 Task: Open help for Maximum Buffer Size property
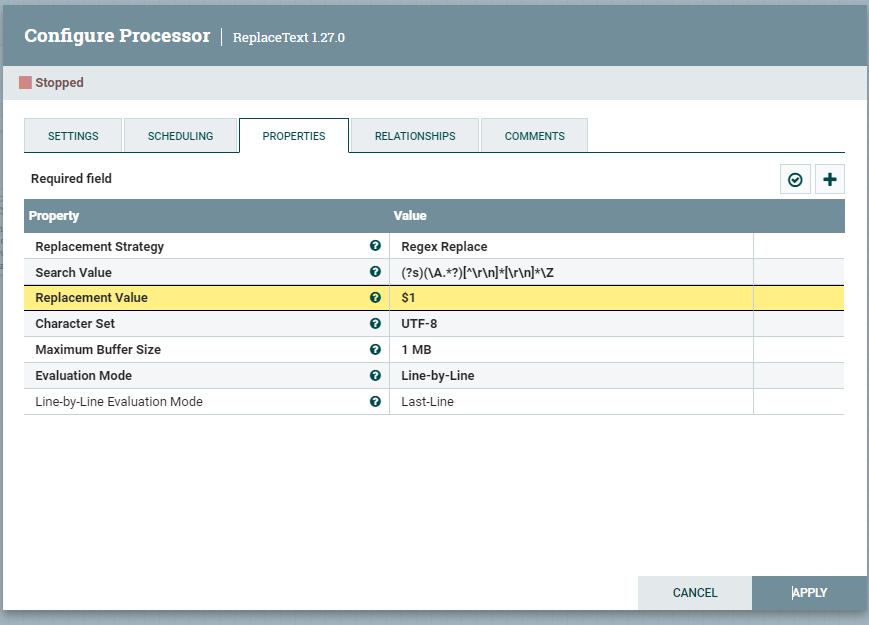[x=375, y=350]
